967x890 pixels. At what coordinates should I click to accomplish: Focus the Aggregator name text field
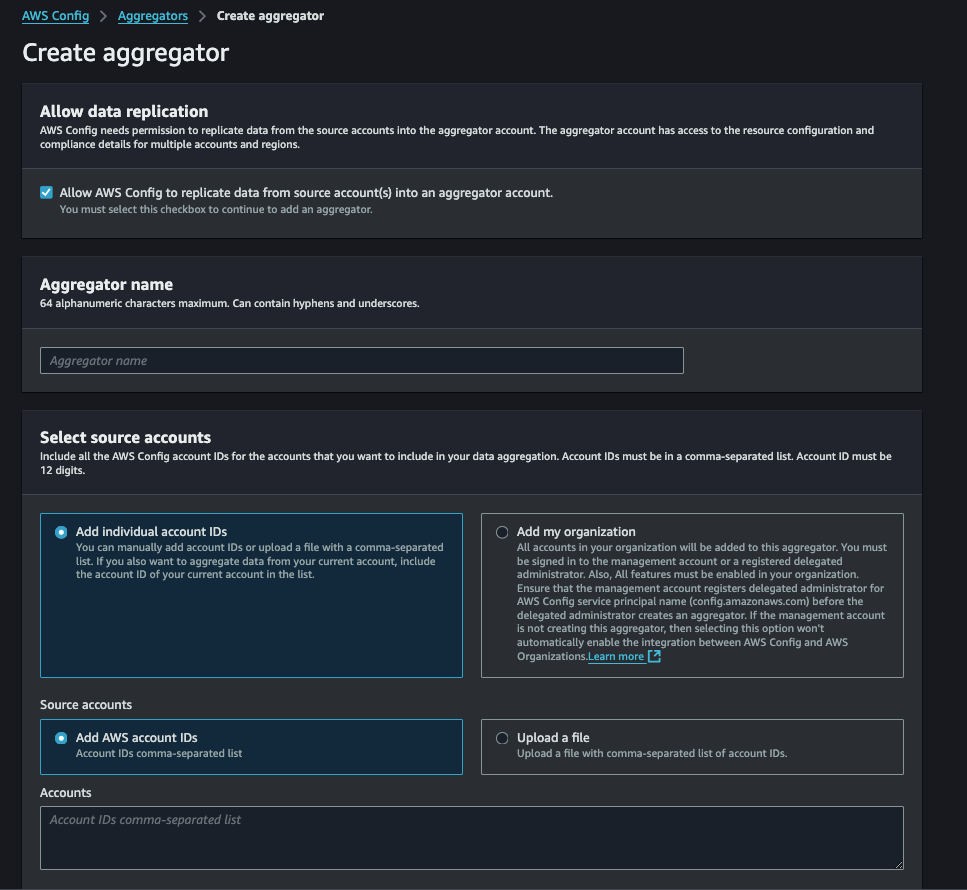coord(361,361)
